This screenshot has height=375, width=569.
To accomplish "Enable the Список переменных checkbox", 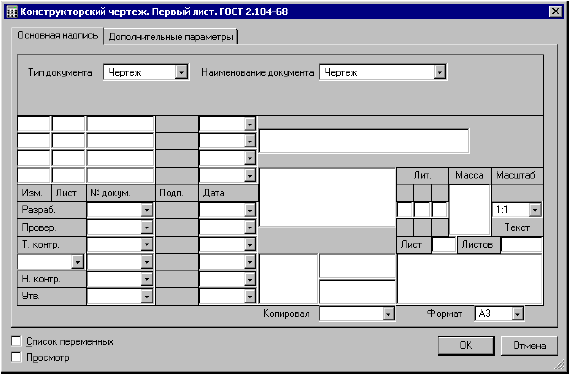I will [x=16, y=341].
